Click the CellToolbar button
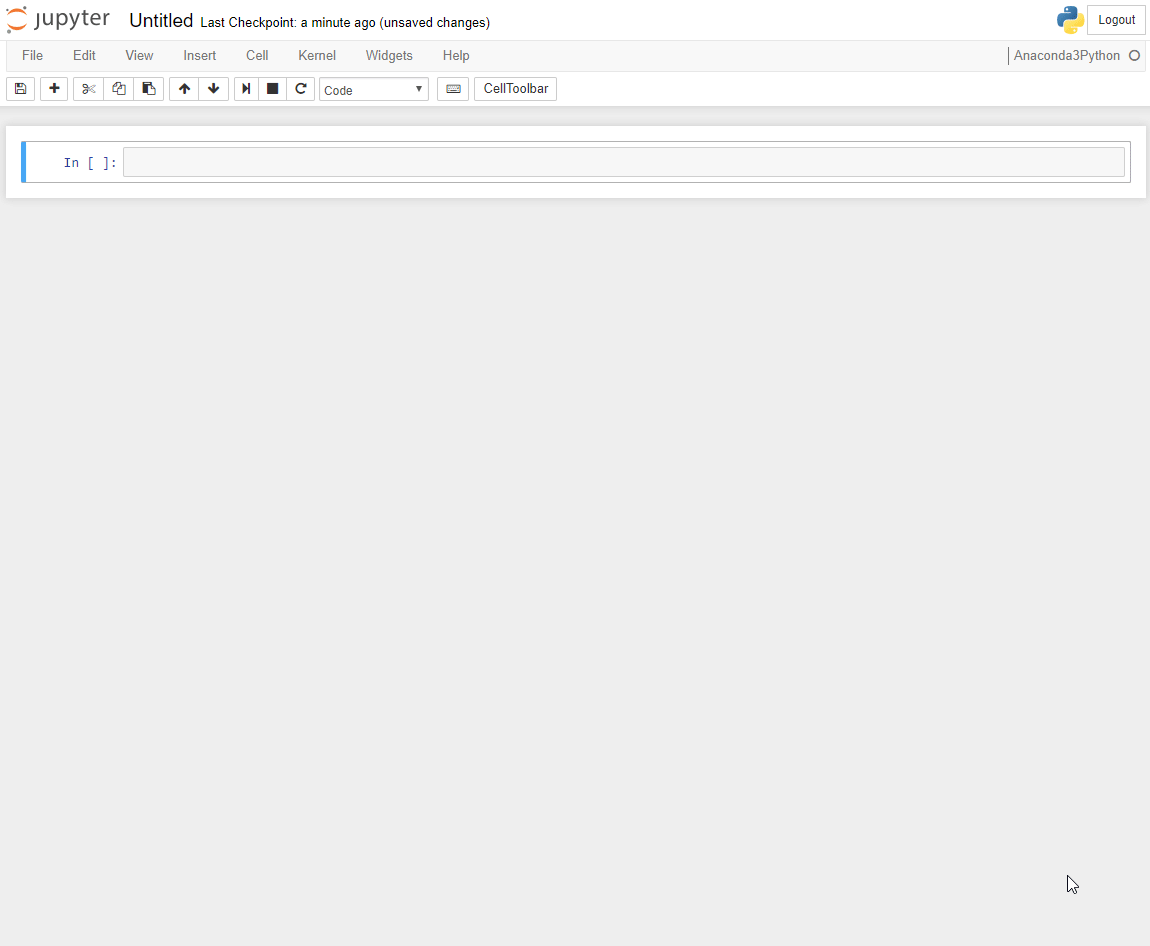Screen dimensions: 1150x946 [x=516, y=89]
